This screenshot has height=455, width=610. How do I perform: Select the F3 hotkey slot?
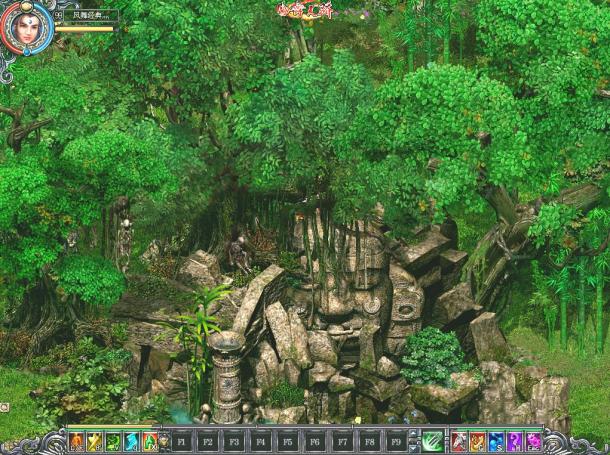[234, 442]
